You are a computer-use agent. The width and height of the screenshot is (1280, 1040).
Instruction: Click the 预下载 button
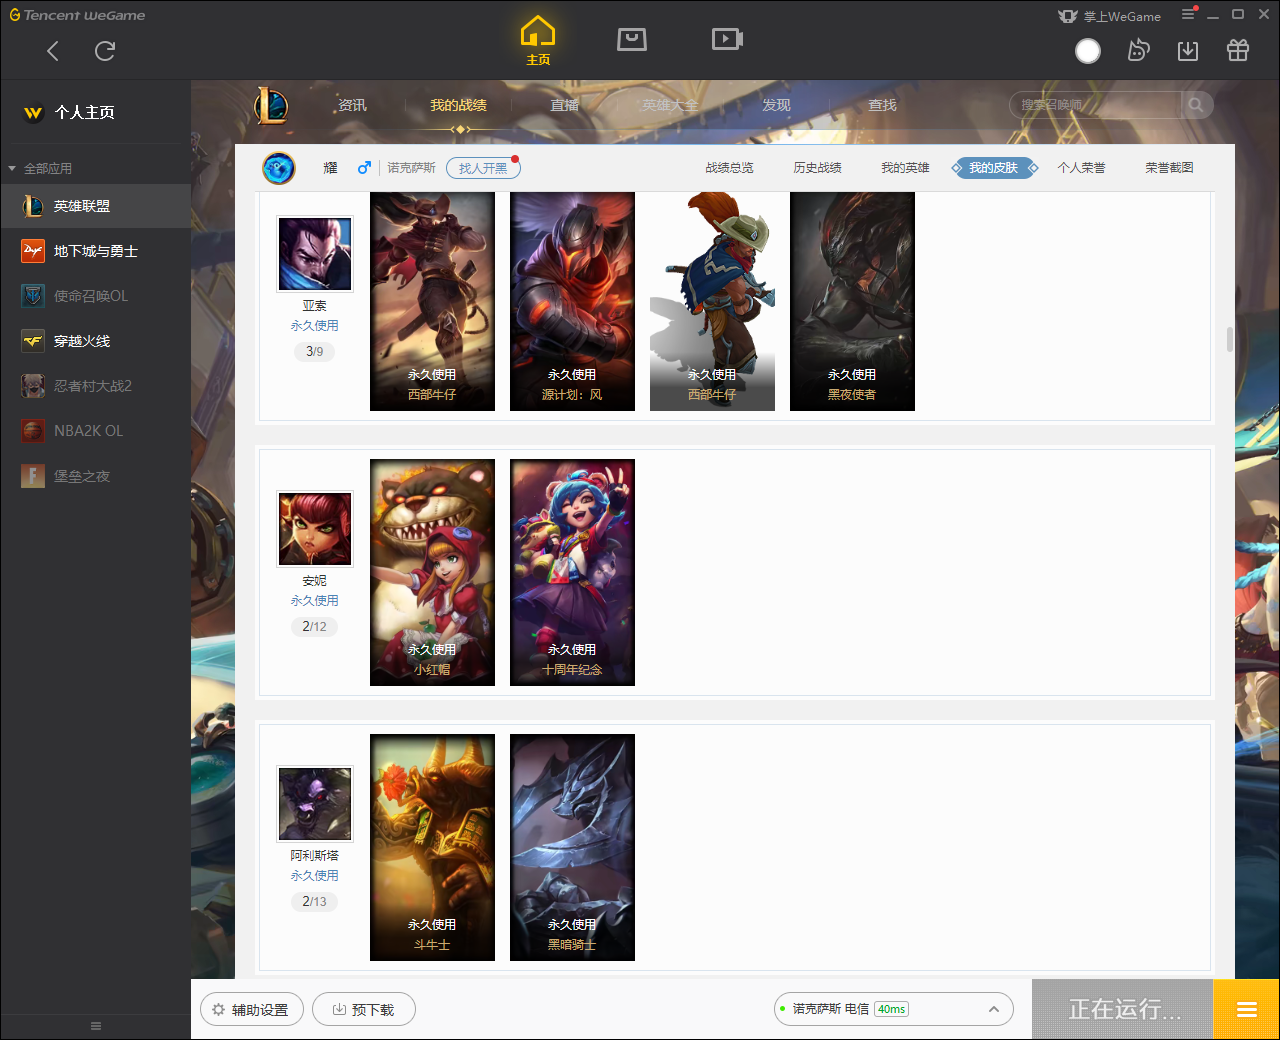tap(364, 1010)
